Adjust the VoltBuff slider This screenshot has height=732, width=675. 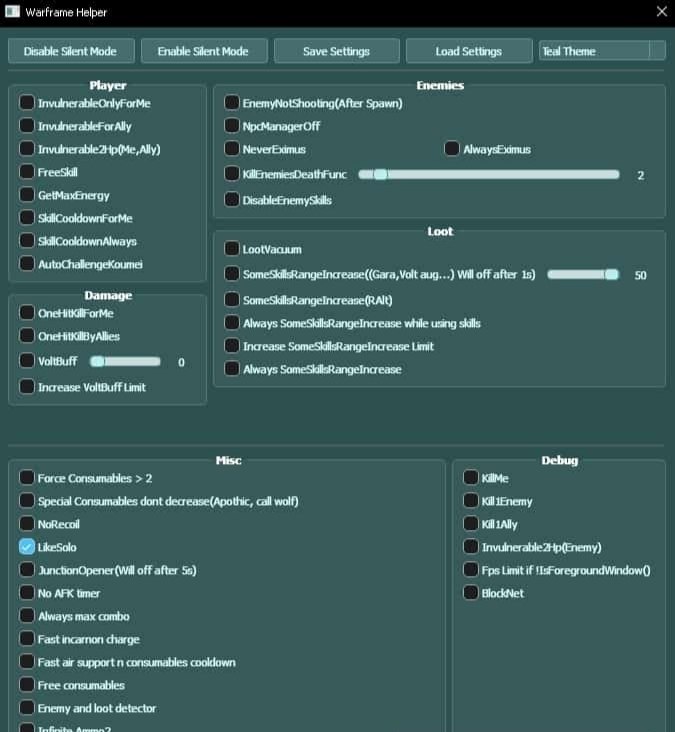point(125,362)
